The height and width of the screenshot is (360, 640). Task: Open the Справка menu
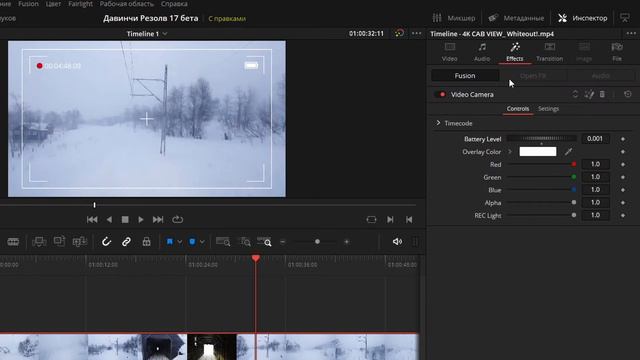coord(174,4)
